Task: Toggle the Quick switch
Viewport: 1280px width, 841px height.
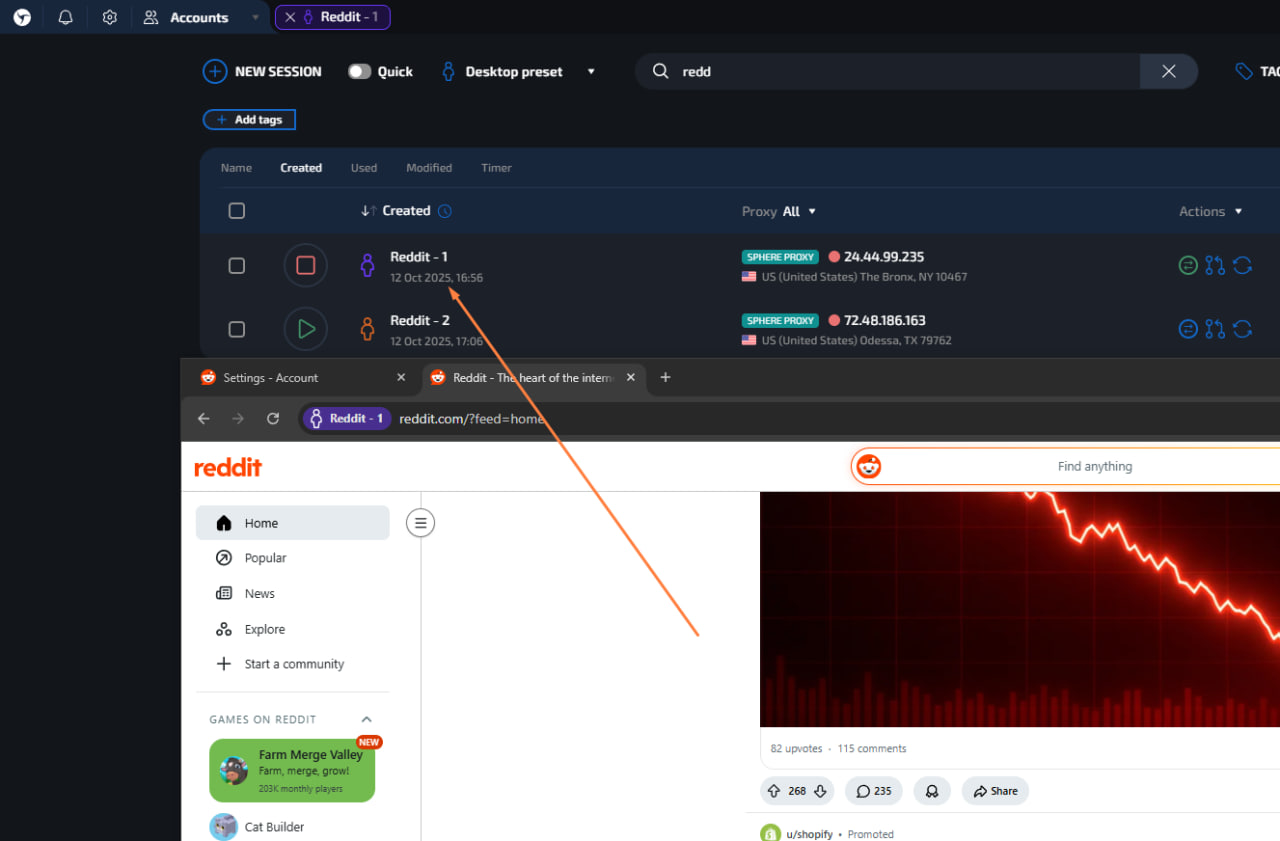Action: (359, 71)
